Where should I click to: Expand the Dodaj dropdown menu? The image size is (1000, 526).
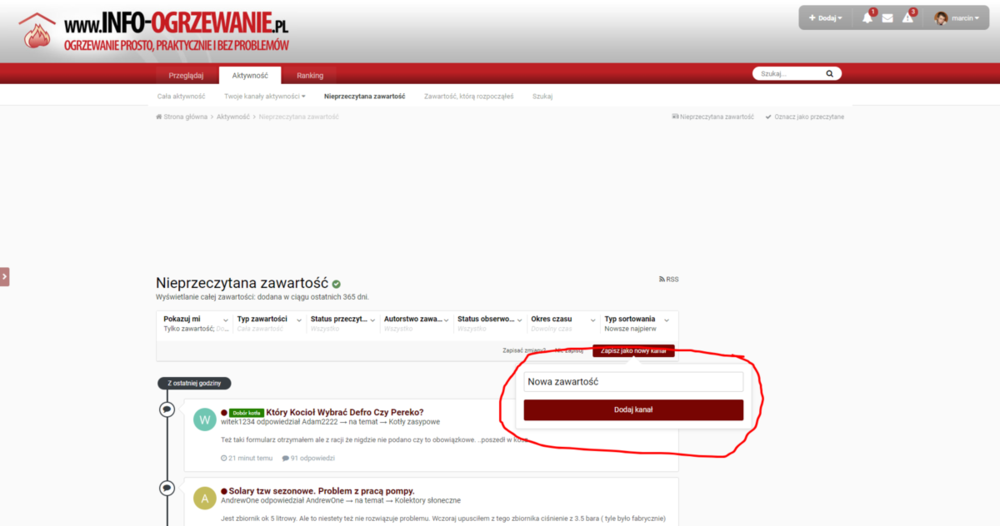point(825,18)
